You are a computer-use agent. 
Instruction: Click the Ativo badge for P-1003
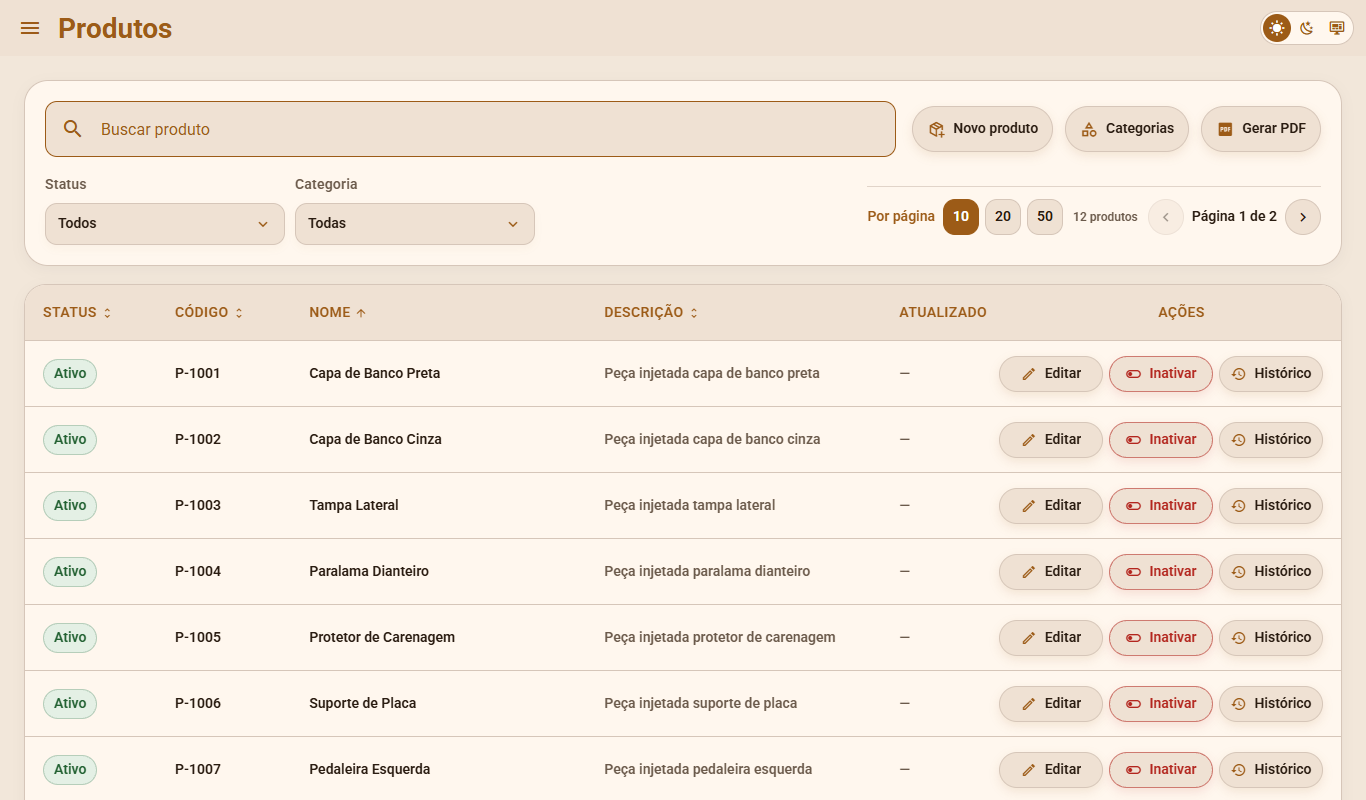[70, 506]
